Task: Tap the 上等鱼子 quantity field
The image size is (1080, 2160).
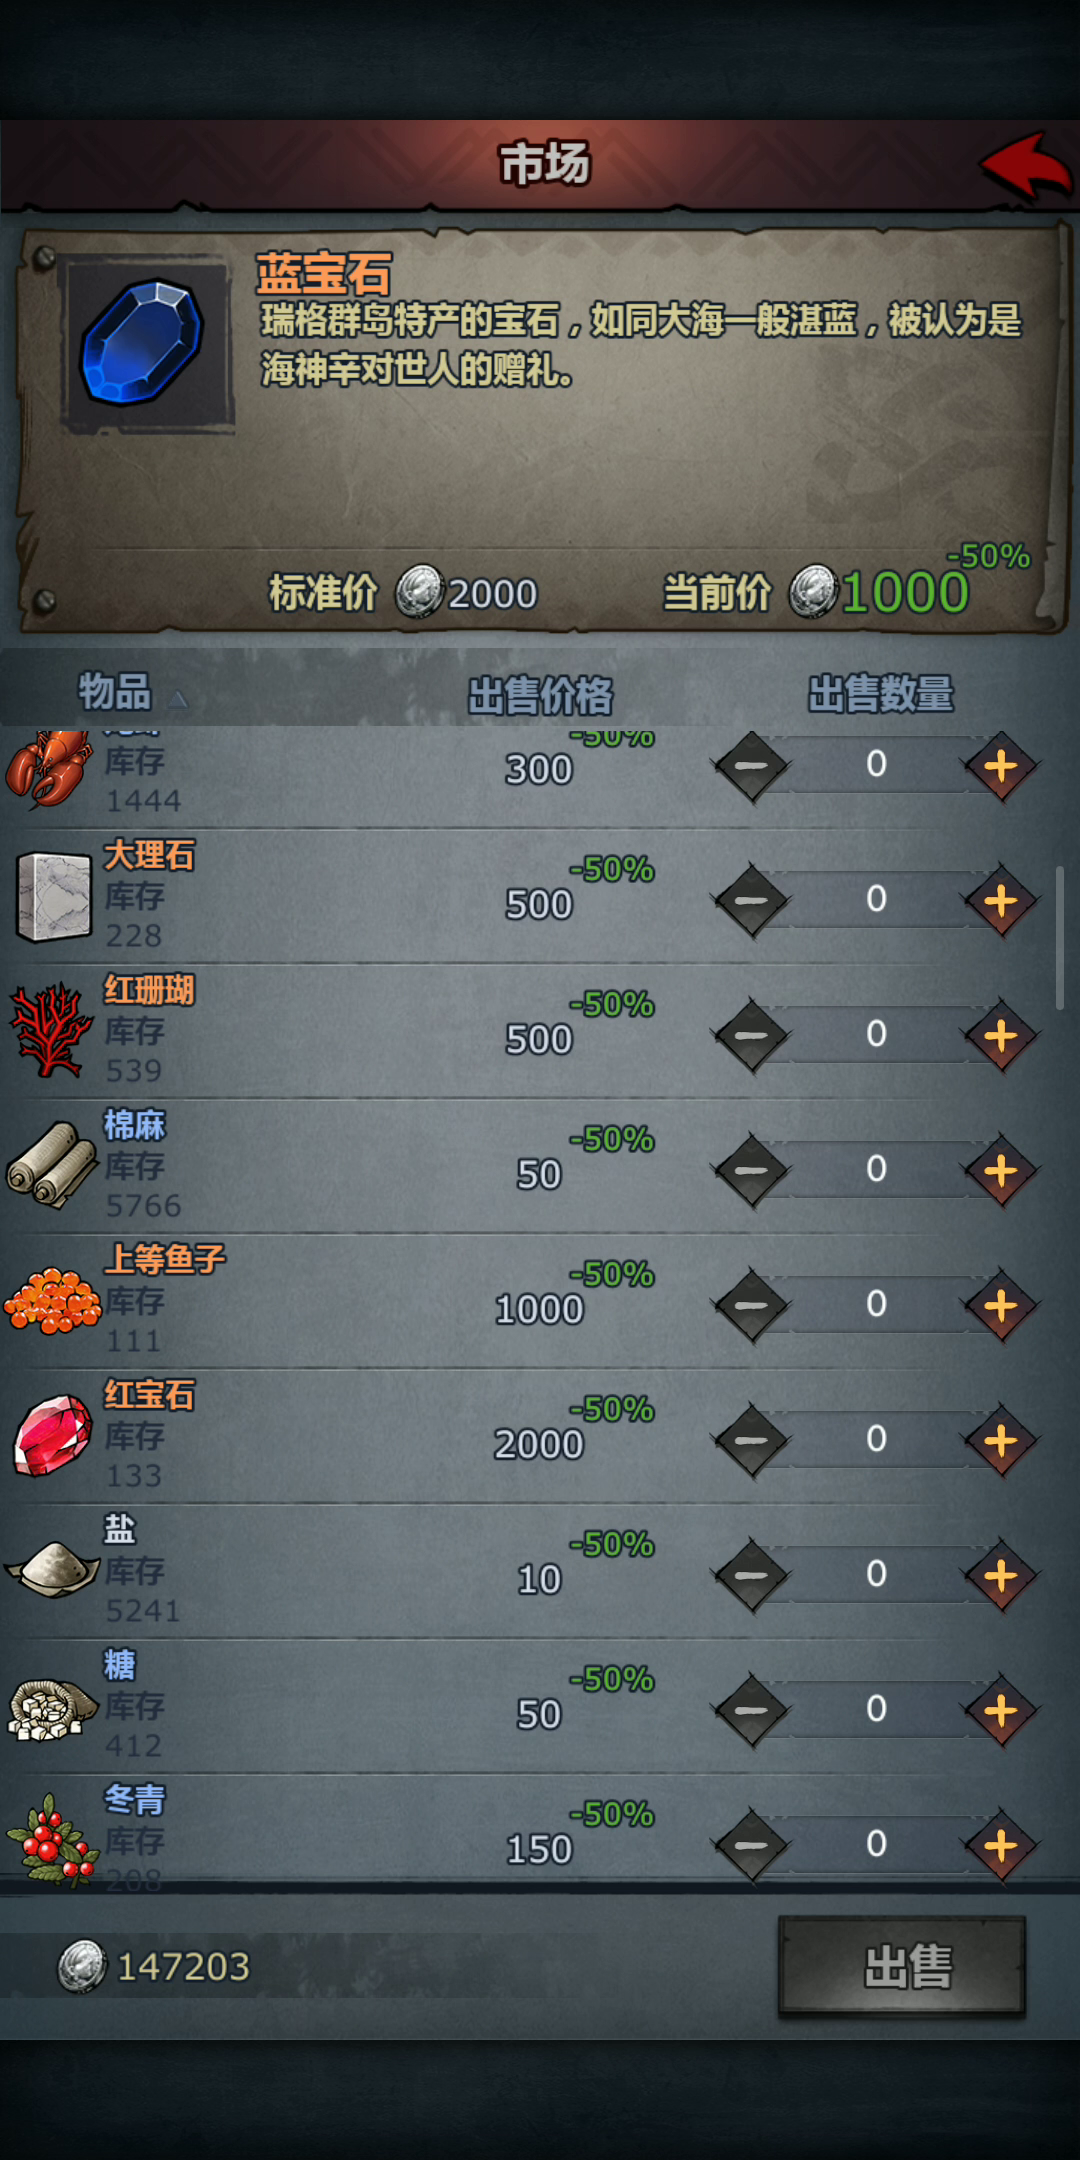Action: coord(876,1304)
